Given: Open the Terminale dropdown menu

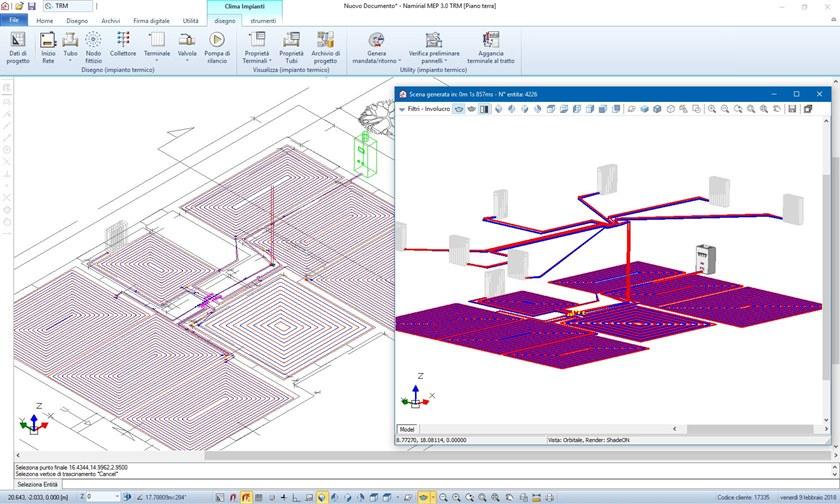Looking at the screenshot, I should click(156, 60).
